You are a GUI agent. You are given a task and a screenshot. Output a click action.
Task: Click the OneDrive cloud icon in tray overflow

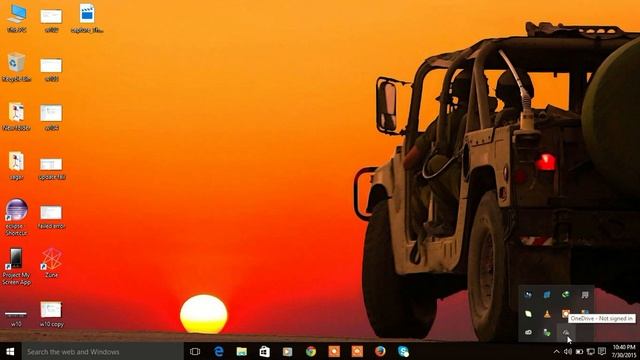click(566, 333)
